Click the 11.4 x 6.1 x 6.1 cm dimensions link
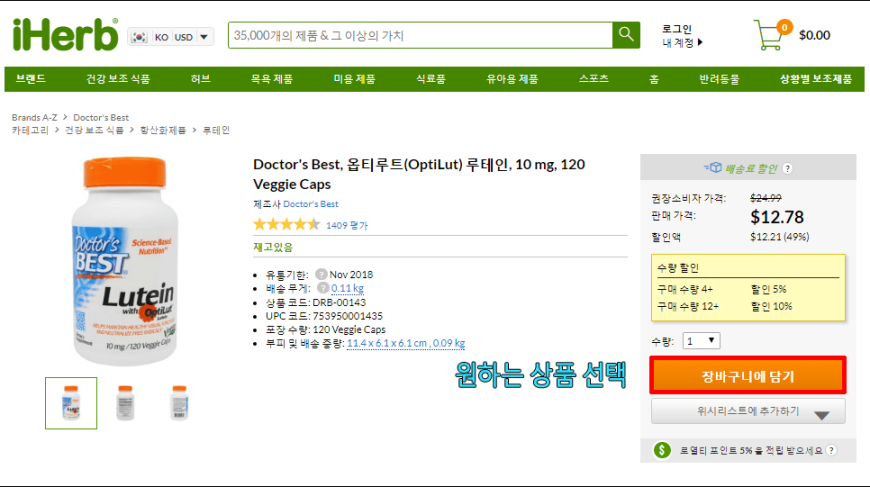 tap(406, 343)
